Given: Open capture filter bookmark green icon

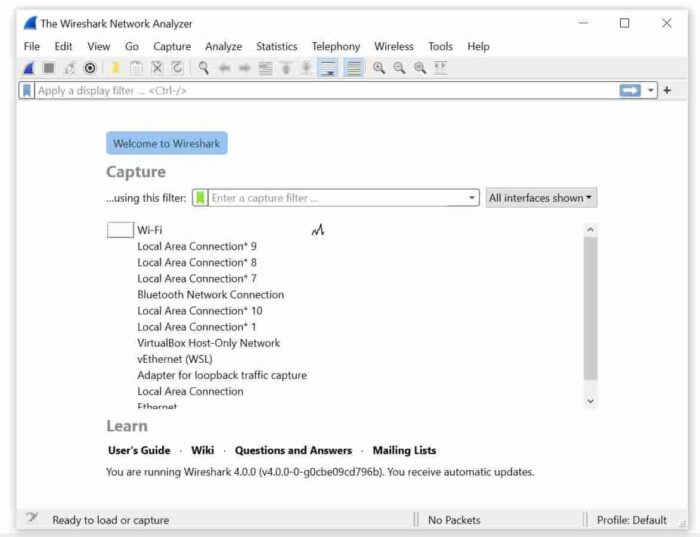Looking at the screenshot, I should click(x=200, y=198).
